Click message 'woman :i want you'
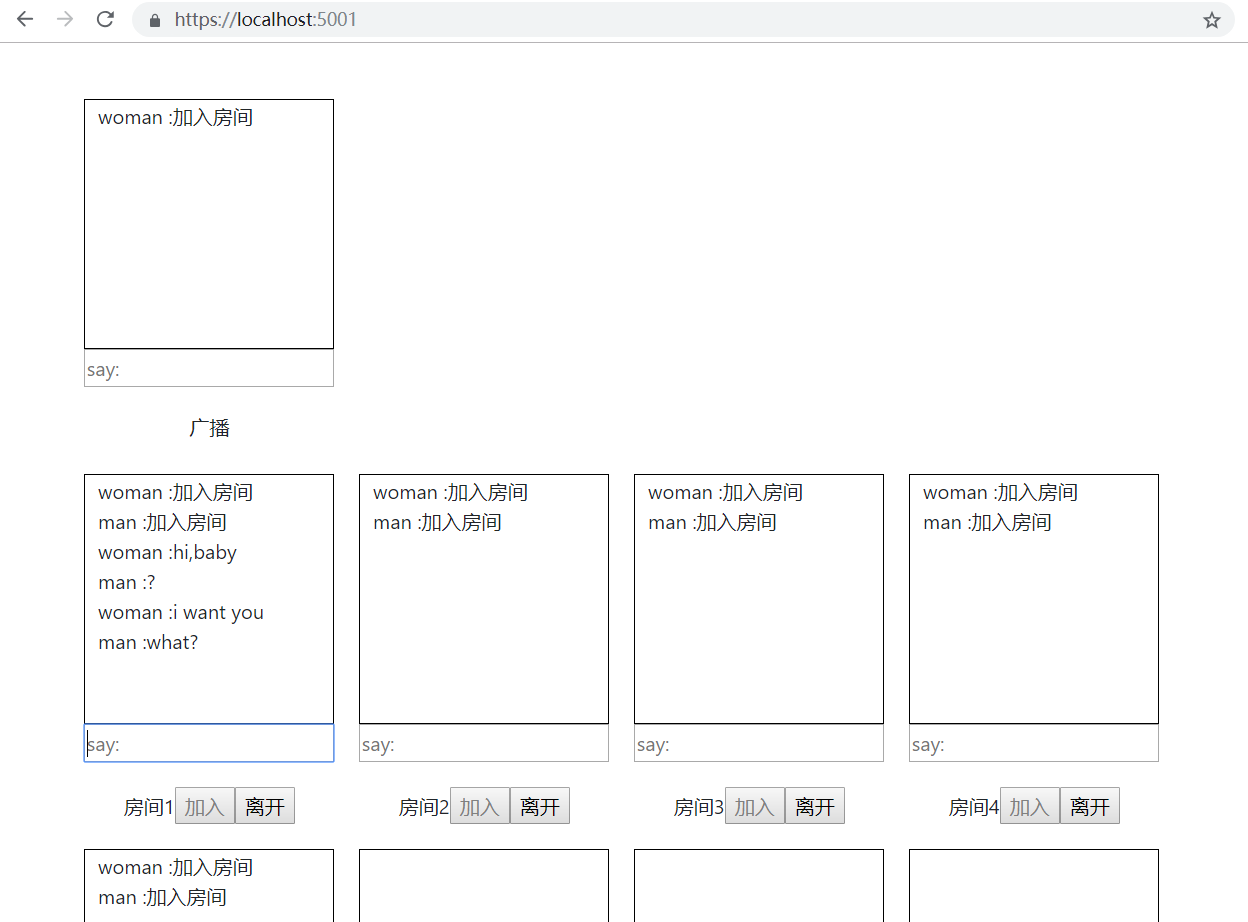 point(181,613)
